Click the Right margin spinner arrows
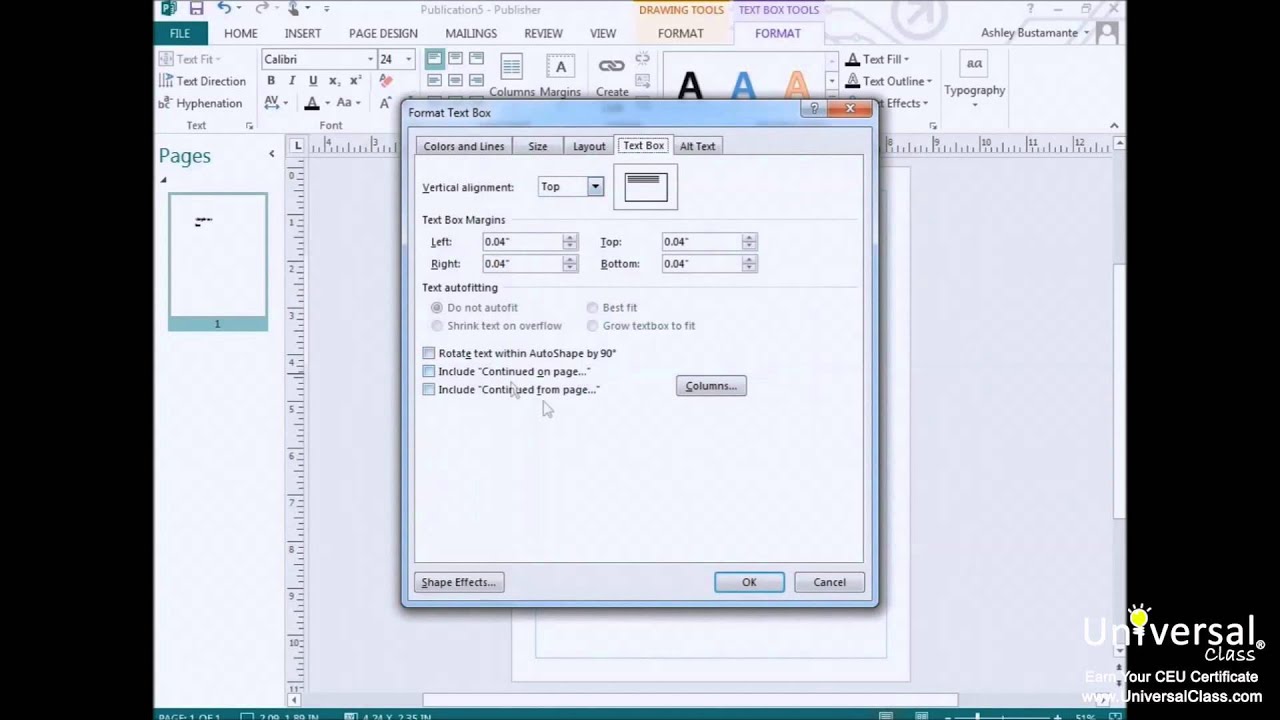Image resolution: width=1280 pixels, height=720 pixels. coord(569,264)
